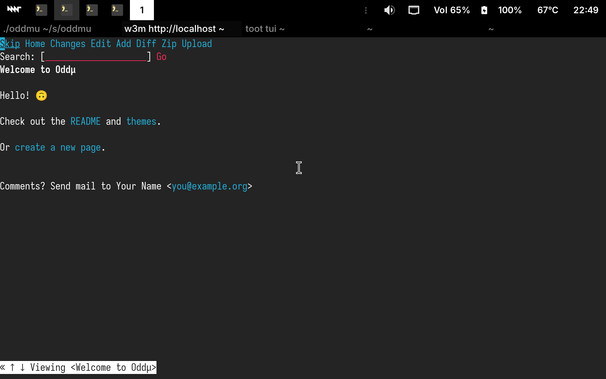This screenshot has width=606, height=379.
Task: Open the Upload link
Action: (x=197, y=44)
